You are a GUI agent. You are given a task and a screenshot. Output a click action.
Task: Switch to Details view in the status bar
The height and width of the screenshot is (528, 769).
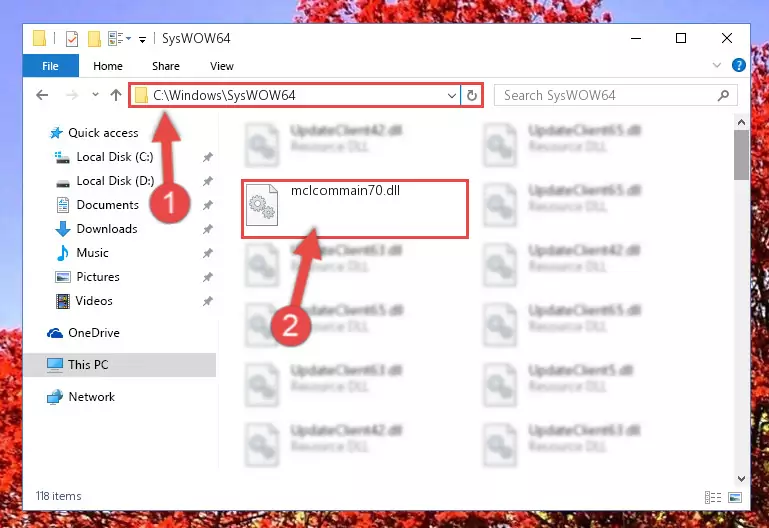click(x=713, y=498)
